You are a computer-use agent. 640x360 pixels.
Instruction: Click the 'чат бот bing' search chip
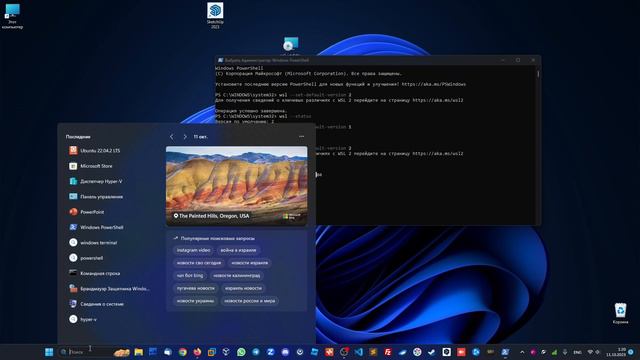tap(190, 276)
